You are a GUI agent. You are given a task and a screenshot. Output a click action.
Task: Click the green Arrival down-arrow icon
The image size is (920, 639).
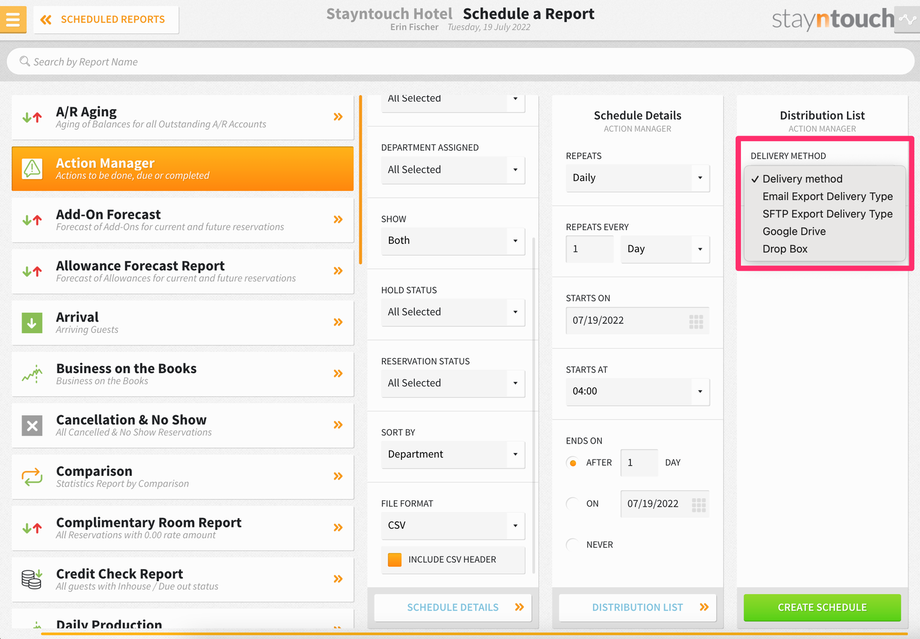(x=32, y=323)
